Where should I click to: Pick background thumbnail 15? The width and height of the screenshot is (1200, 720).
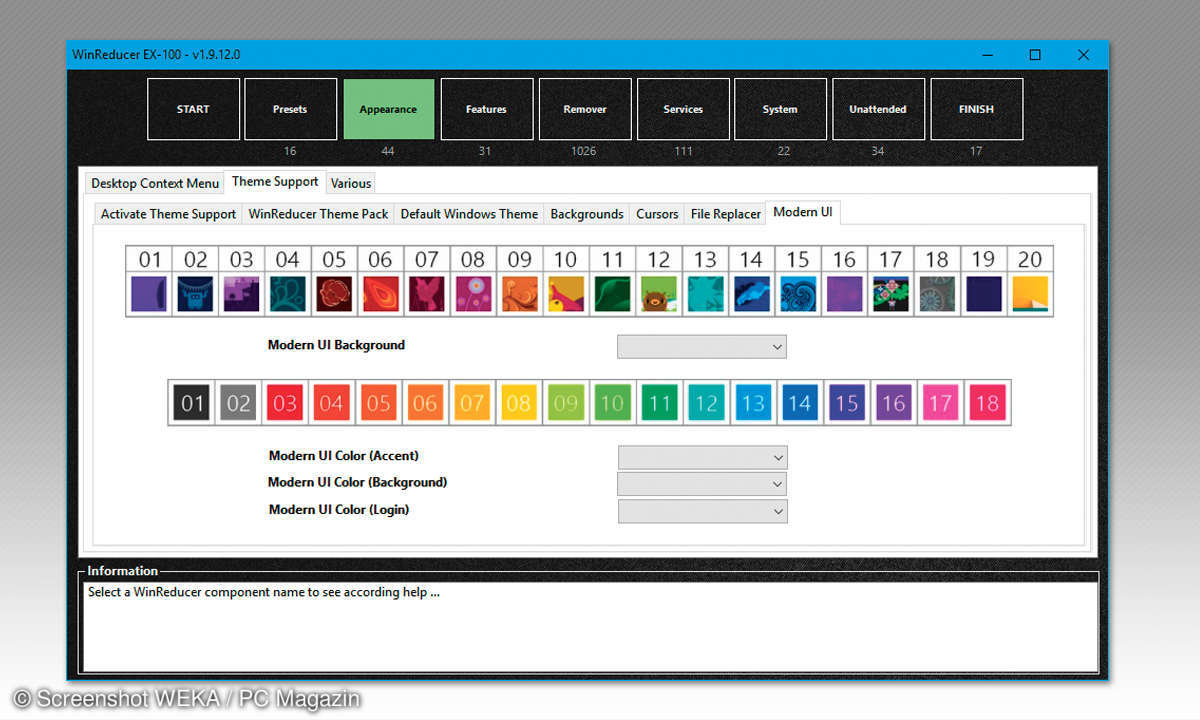(x=797, y=294)
